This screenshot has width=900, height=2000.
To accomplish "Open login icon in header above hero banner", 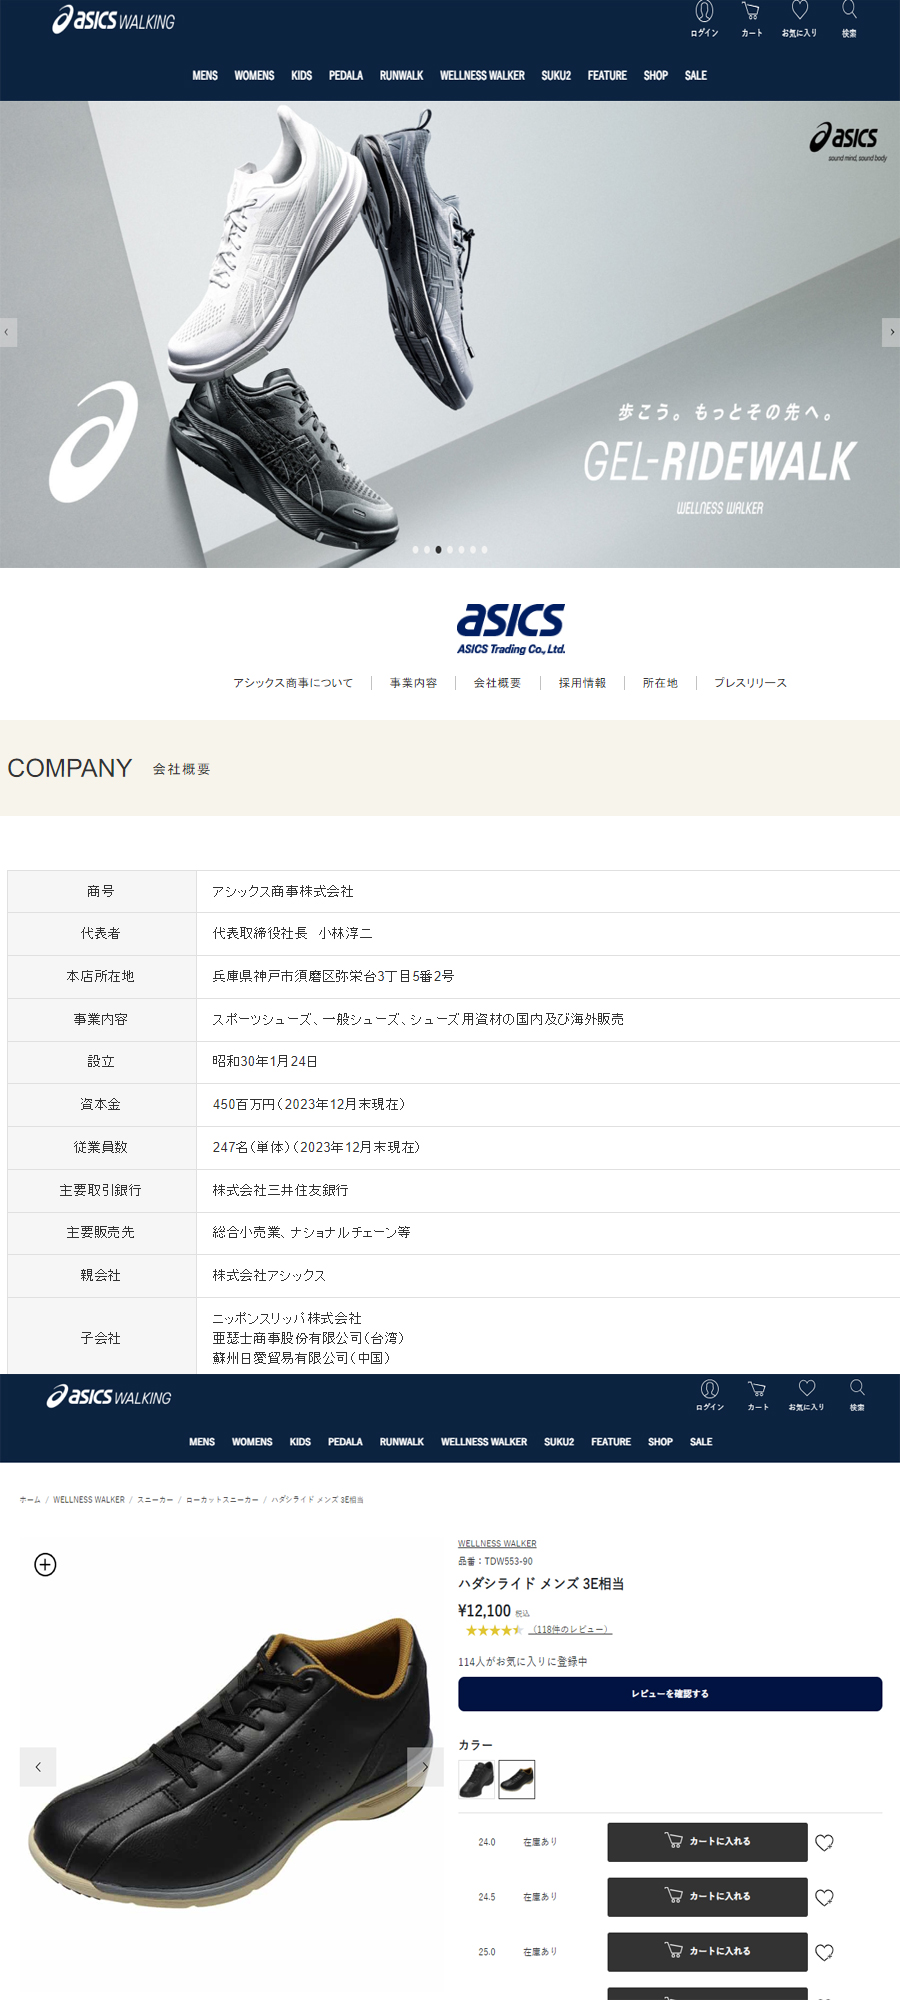I will tap(704, 19).
